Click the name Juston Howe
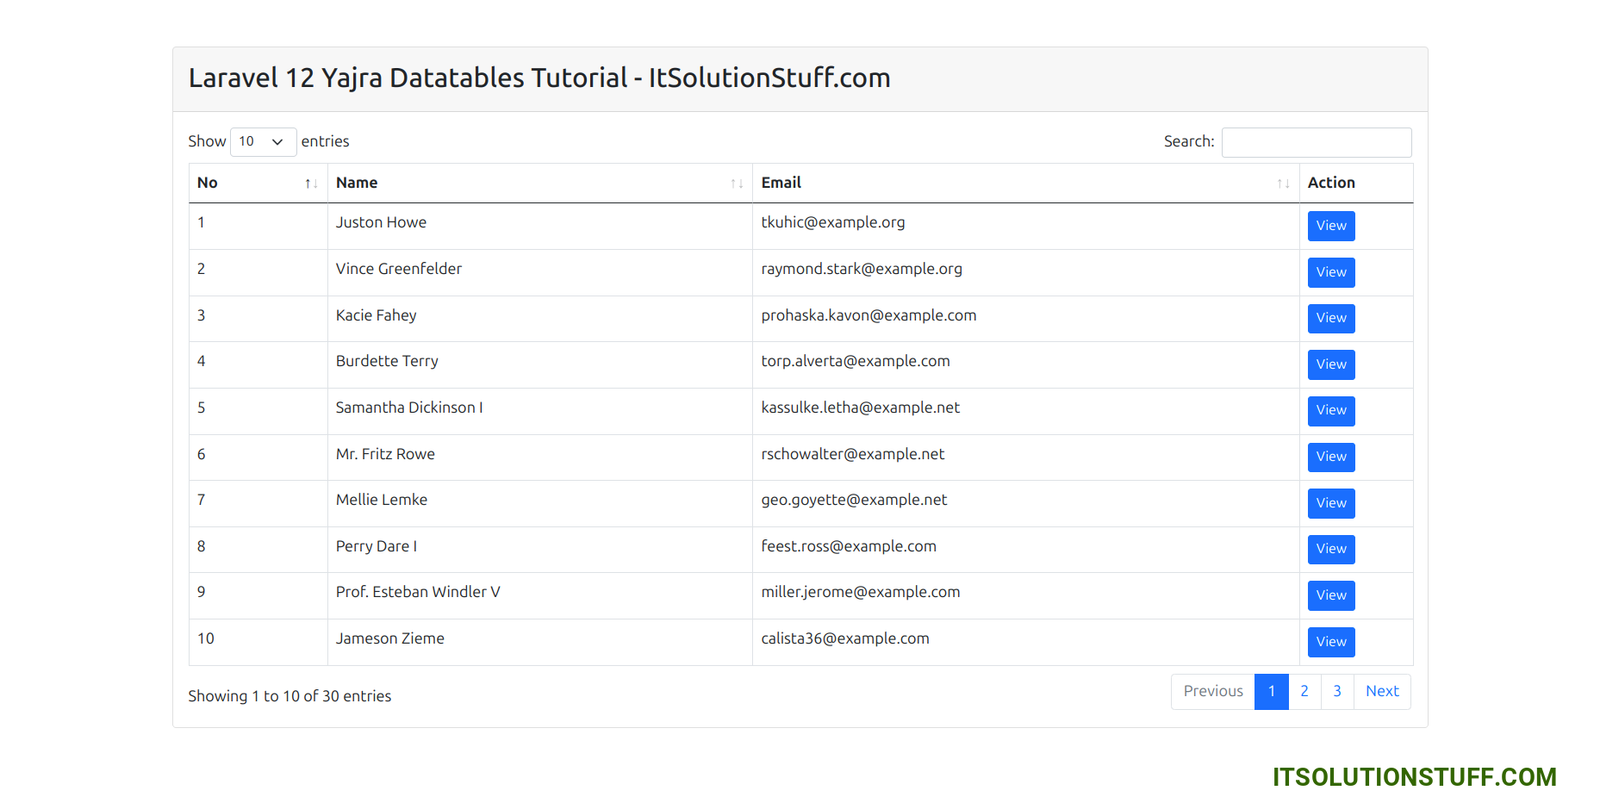The height and width of the screenshot is (803, 1600). pos(381,223)
